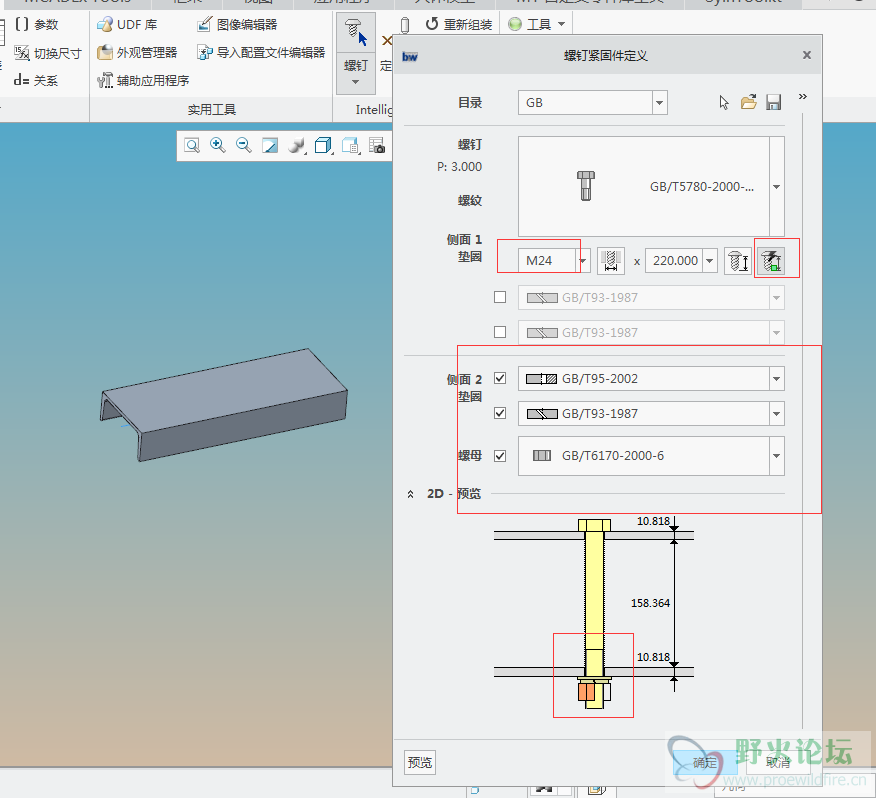Uncheck the 螺母 GB/T6170-2000-6 nut checkbox
The height and width of the screenshot is (798, 876).
click(x=500, y=455)
